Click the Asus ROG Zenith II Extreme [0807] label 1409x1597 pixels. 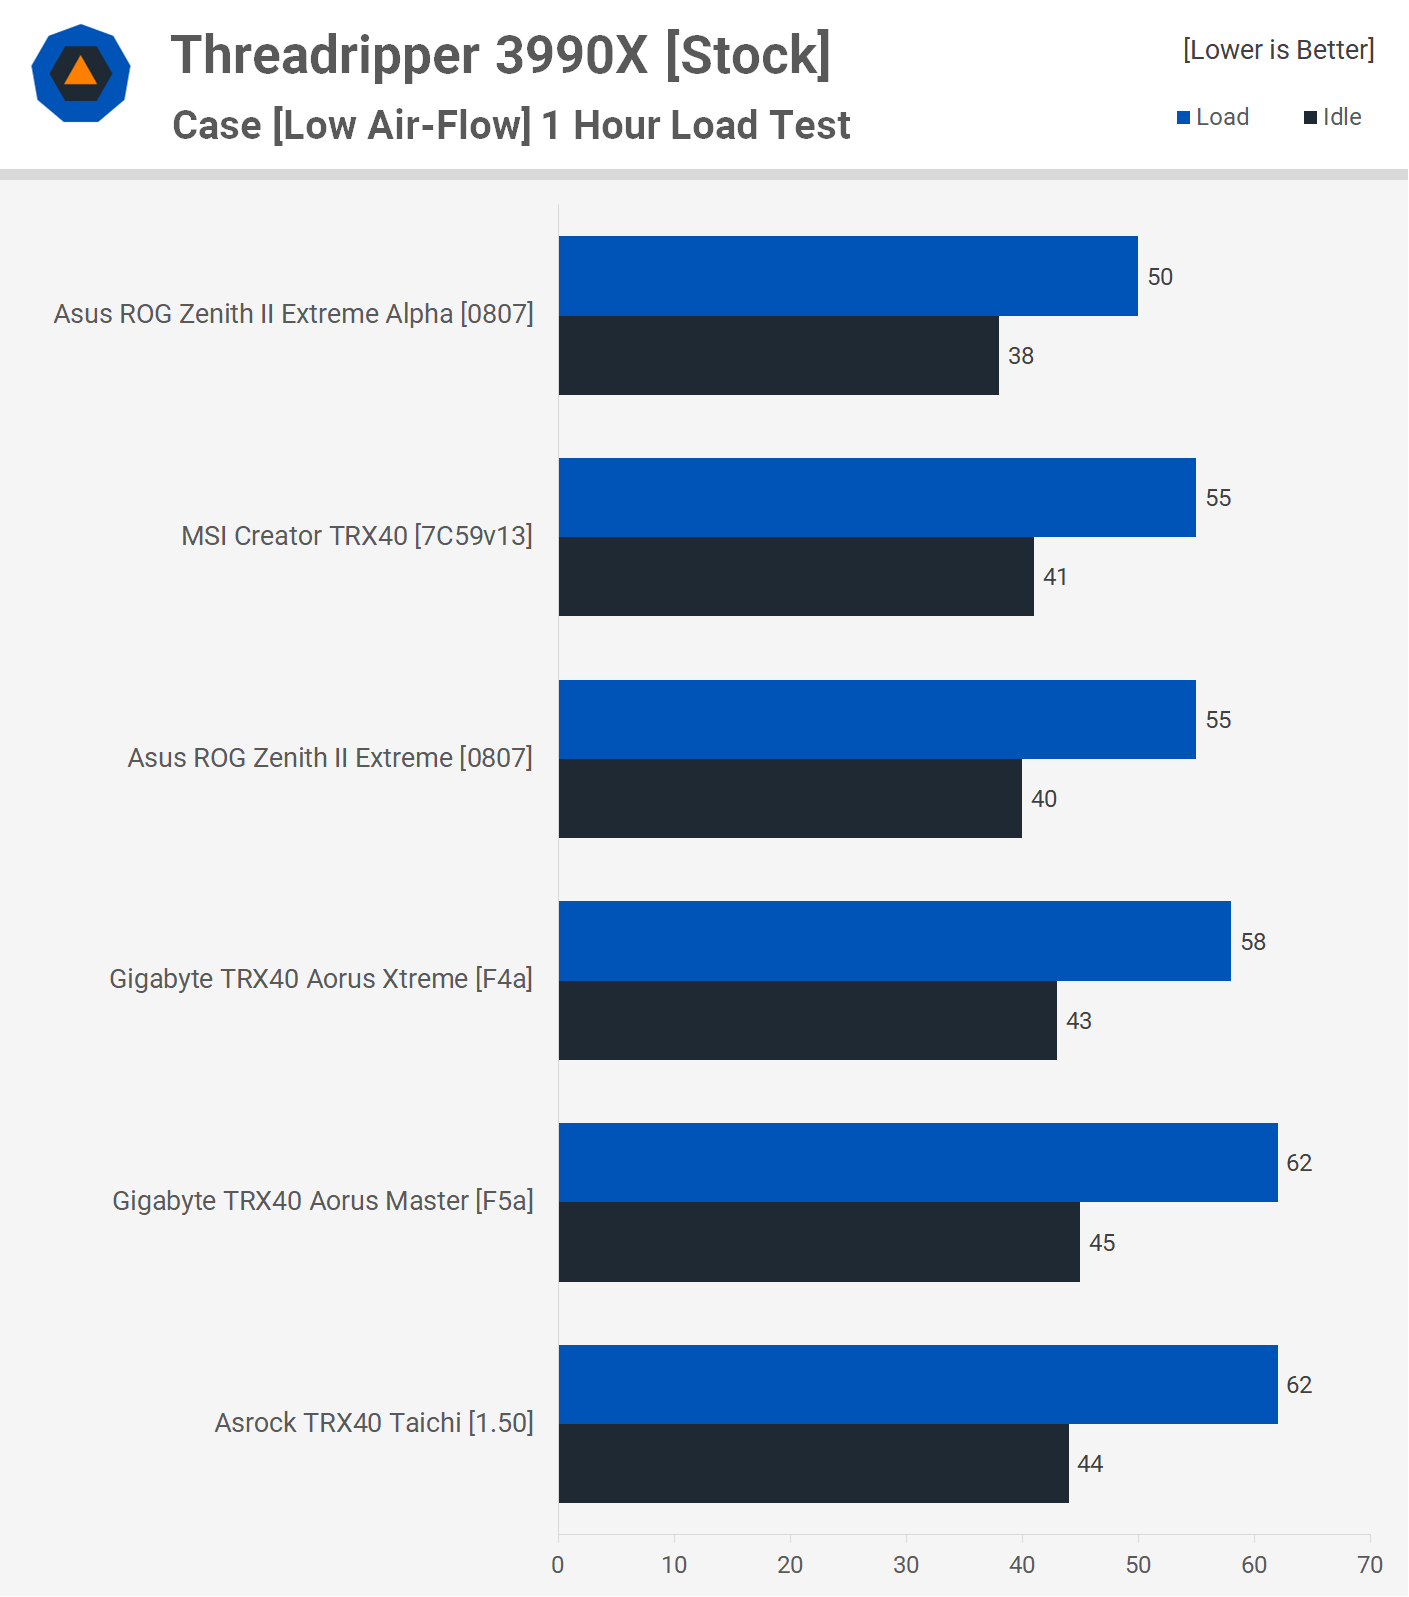click(329, 758)
